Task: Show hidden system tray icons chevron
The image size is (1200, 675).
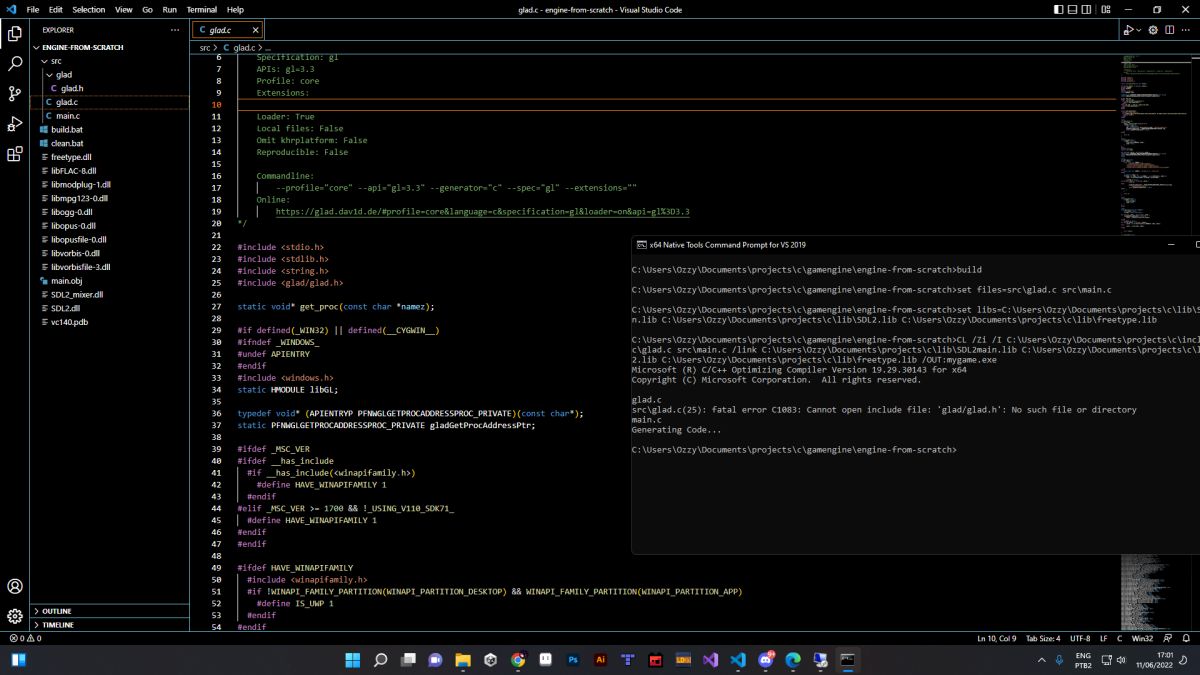Action: [x=1042, y=660]
